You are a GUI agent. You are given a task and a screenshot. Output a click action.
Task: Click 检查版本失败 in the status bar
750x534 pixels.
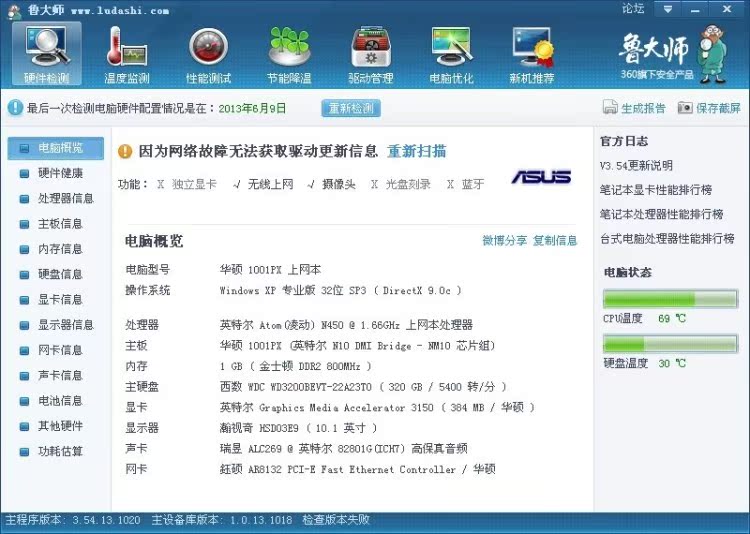(x=336, y=520)
